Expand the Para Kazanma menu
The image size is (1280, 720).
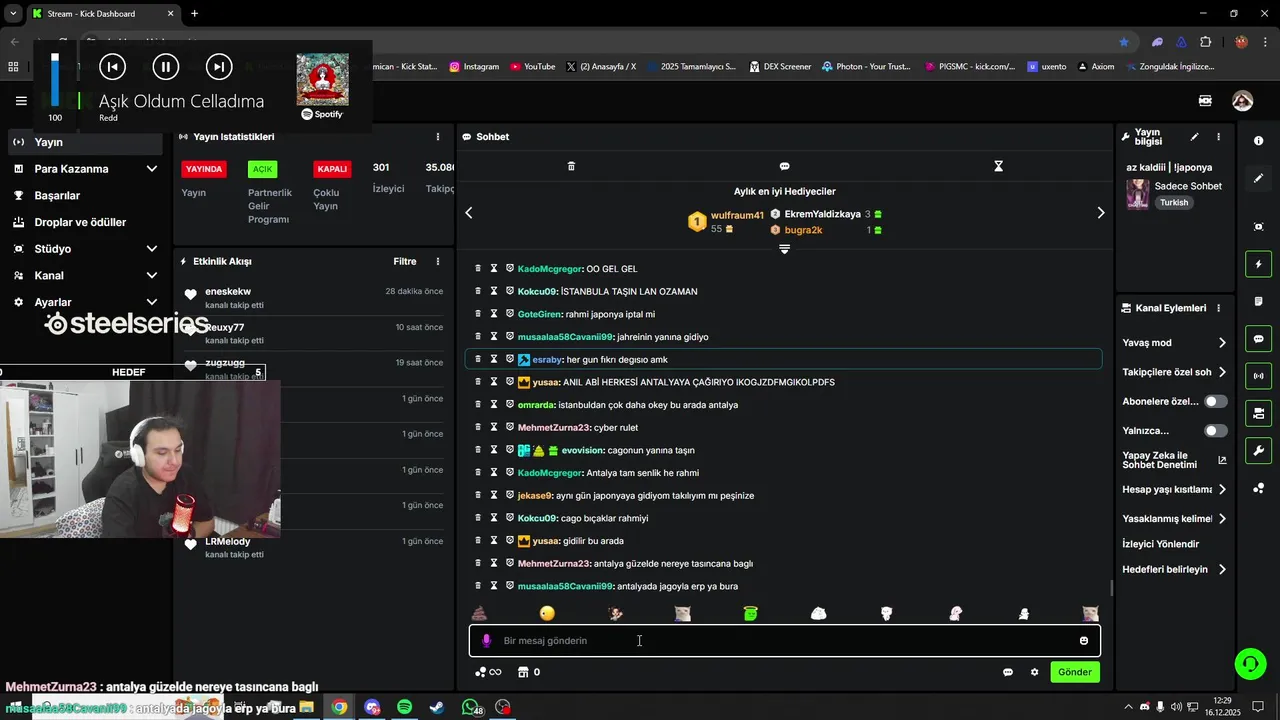point(85,169)
